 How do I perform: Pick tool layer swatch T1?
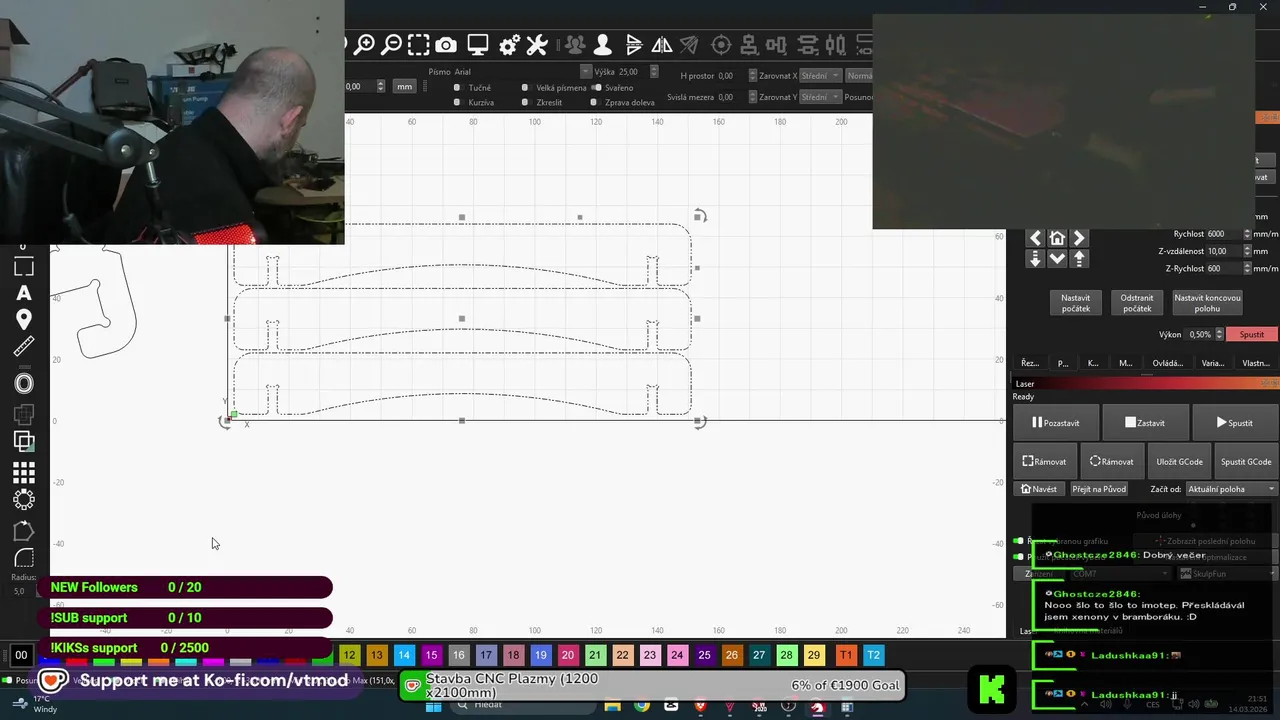(846, 655)
